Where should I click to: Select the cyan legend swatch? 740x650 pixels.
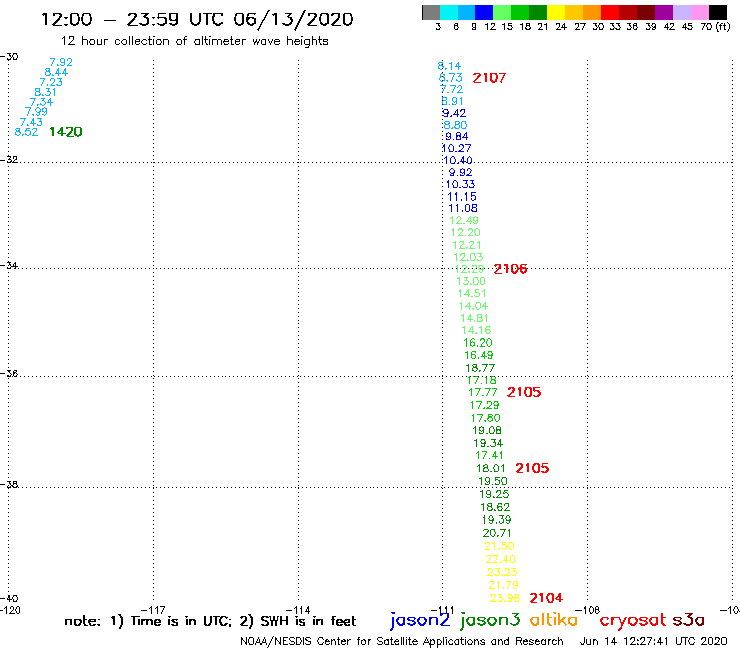(449, 12)
